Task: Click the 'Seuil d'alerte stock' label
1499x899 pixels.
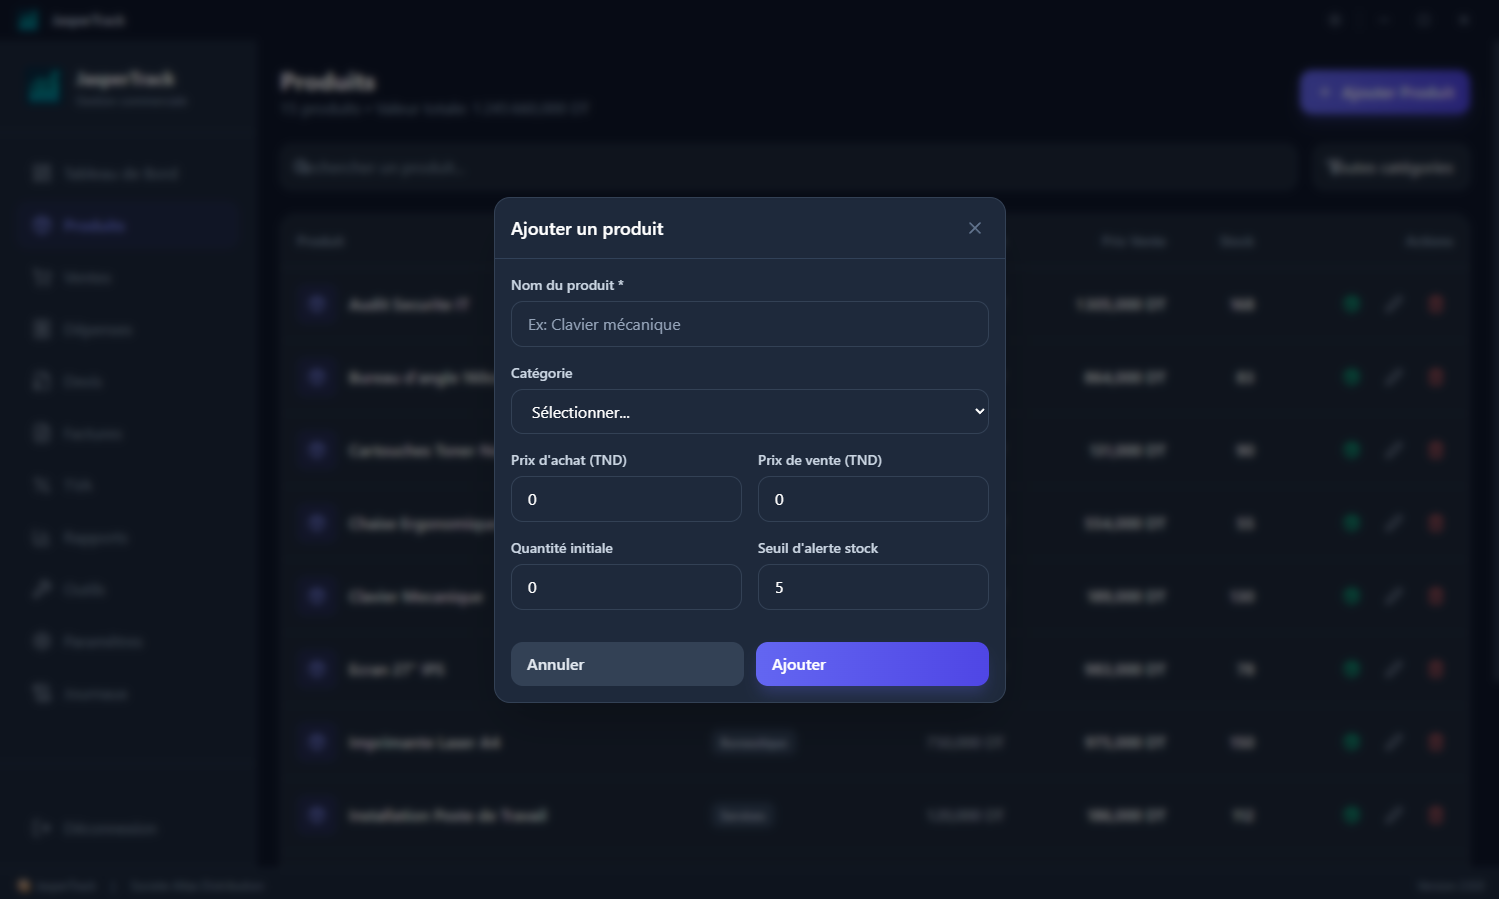Action: (818, 548)
